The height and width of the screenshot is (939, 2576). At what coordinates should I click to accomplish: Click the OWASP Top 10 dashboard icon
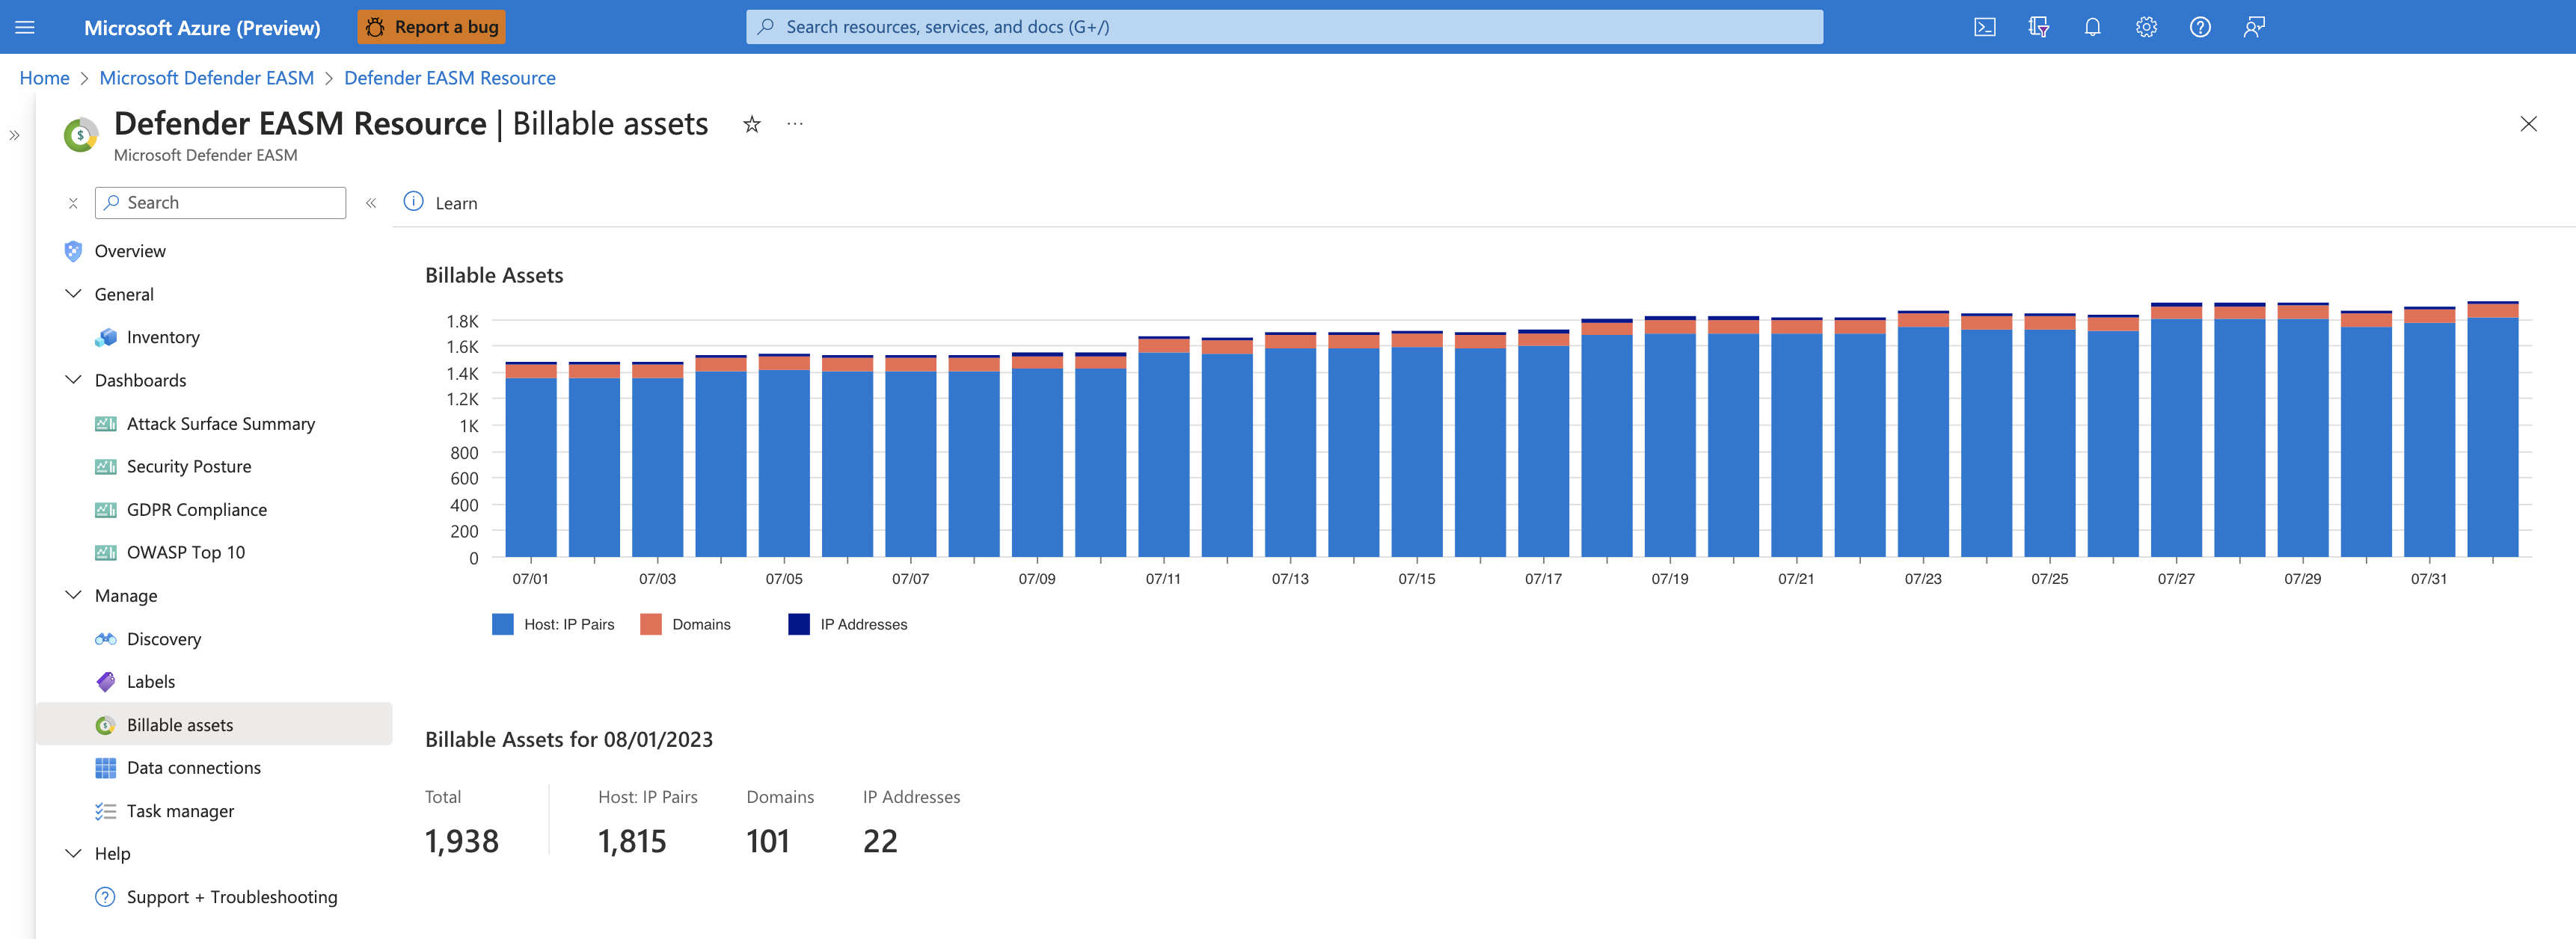pos(103,550)
